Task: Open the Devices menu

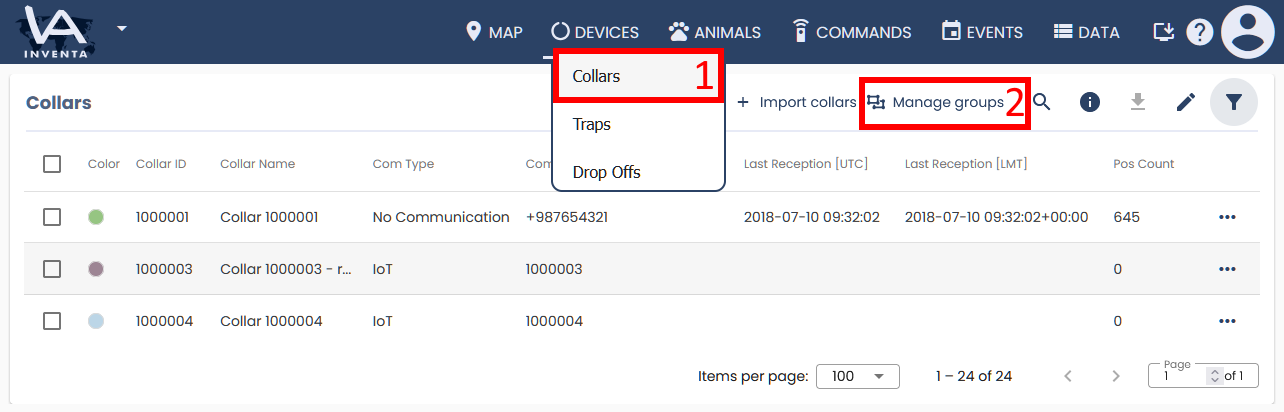Action: click(595, 32)
